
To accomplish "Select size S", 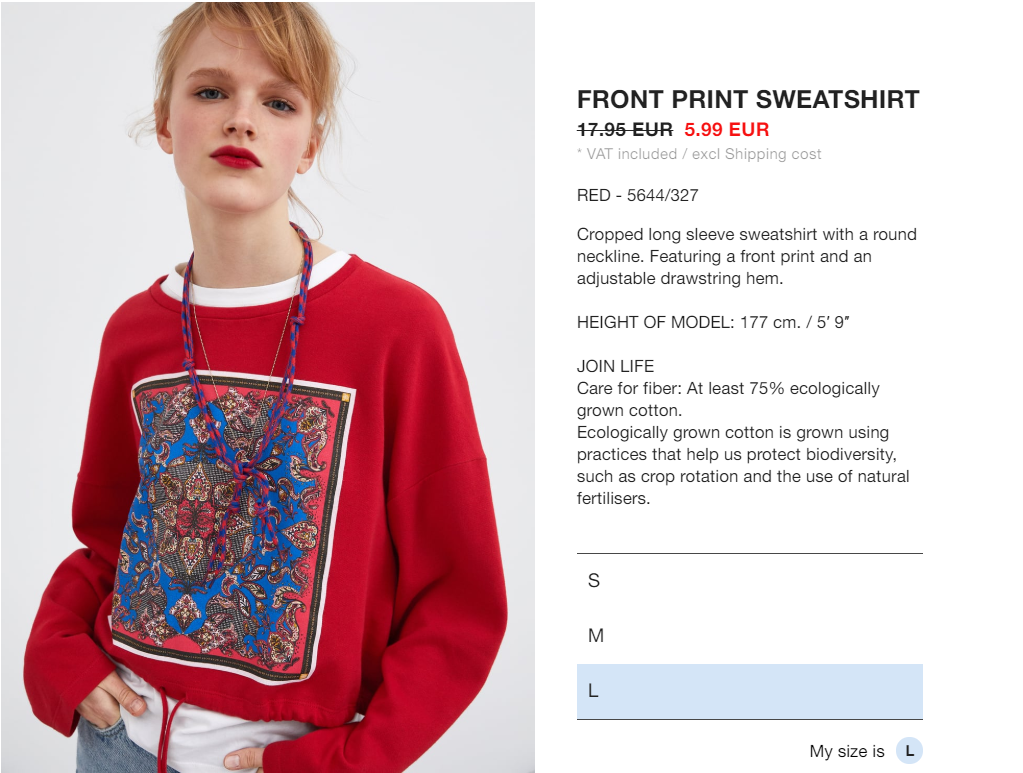I will coord(749,581).
